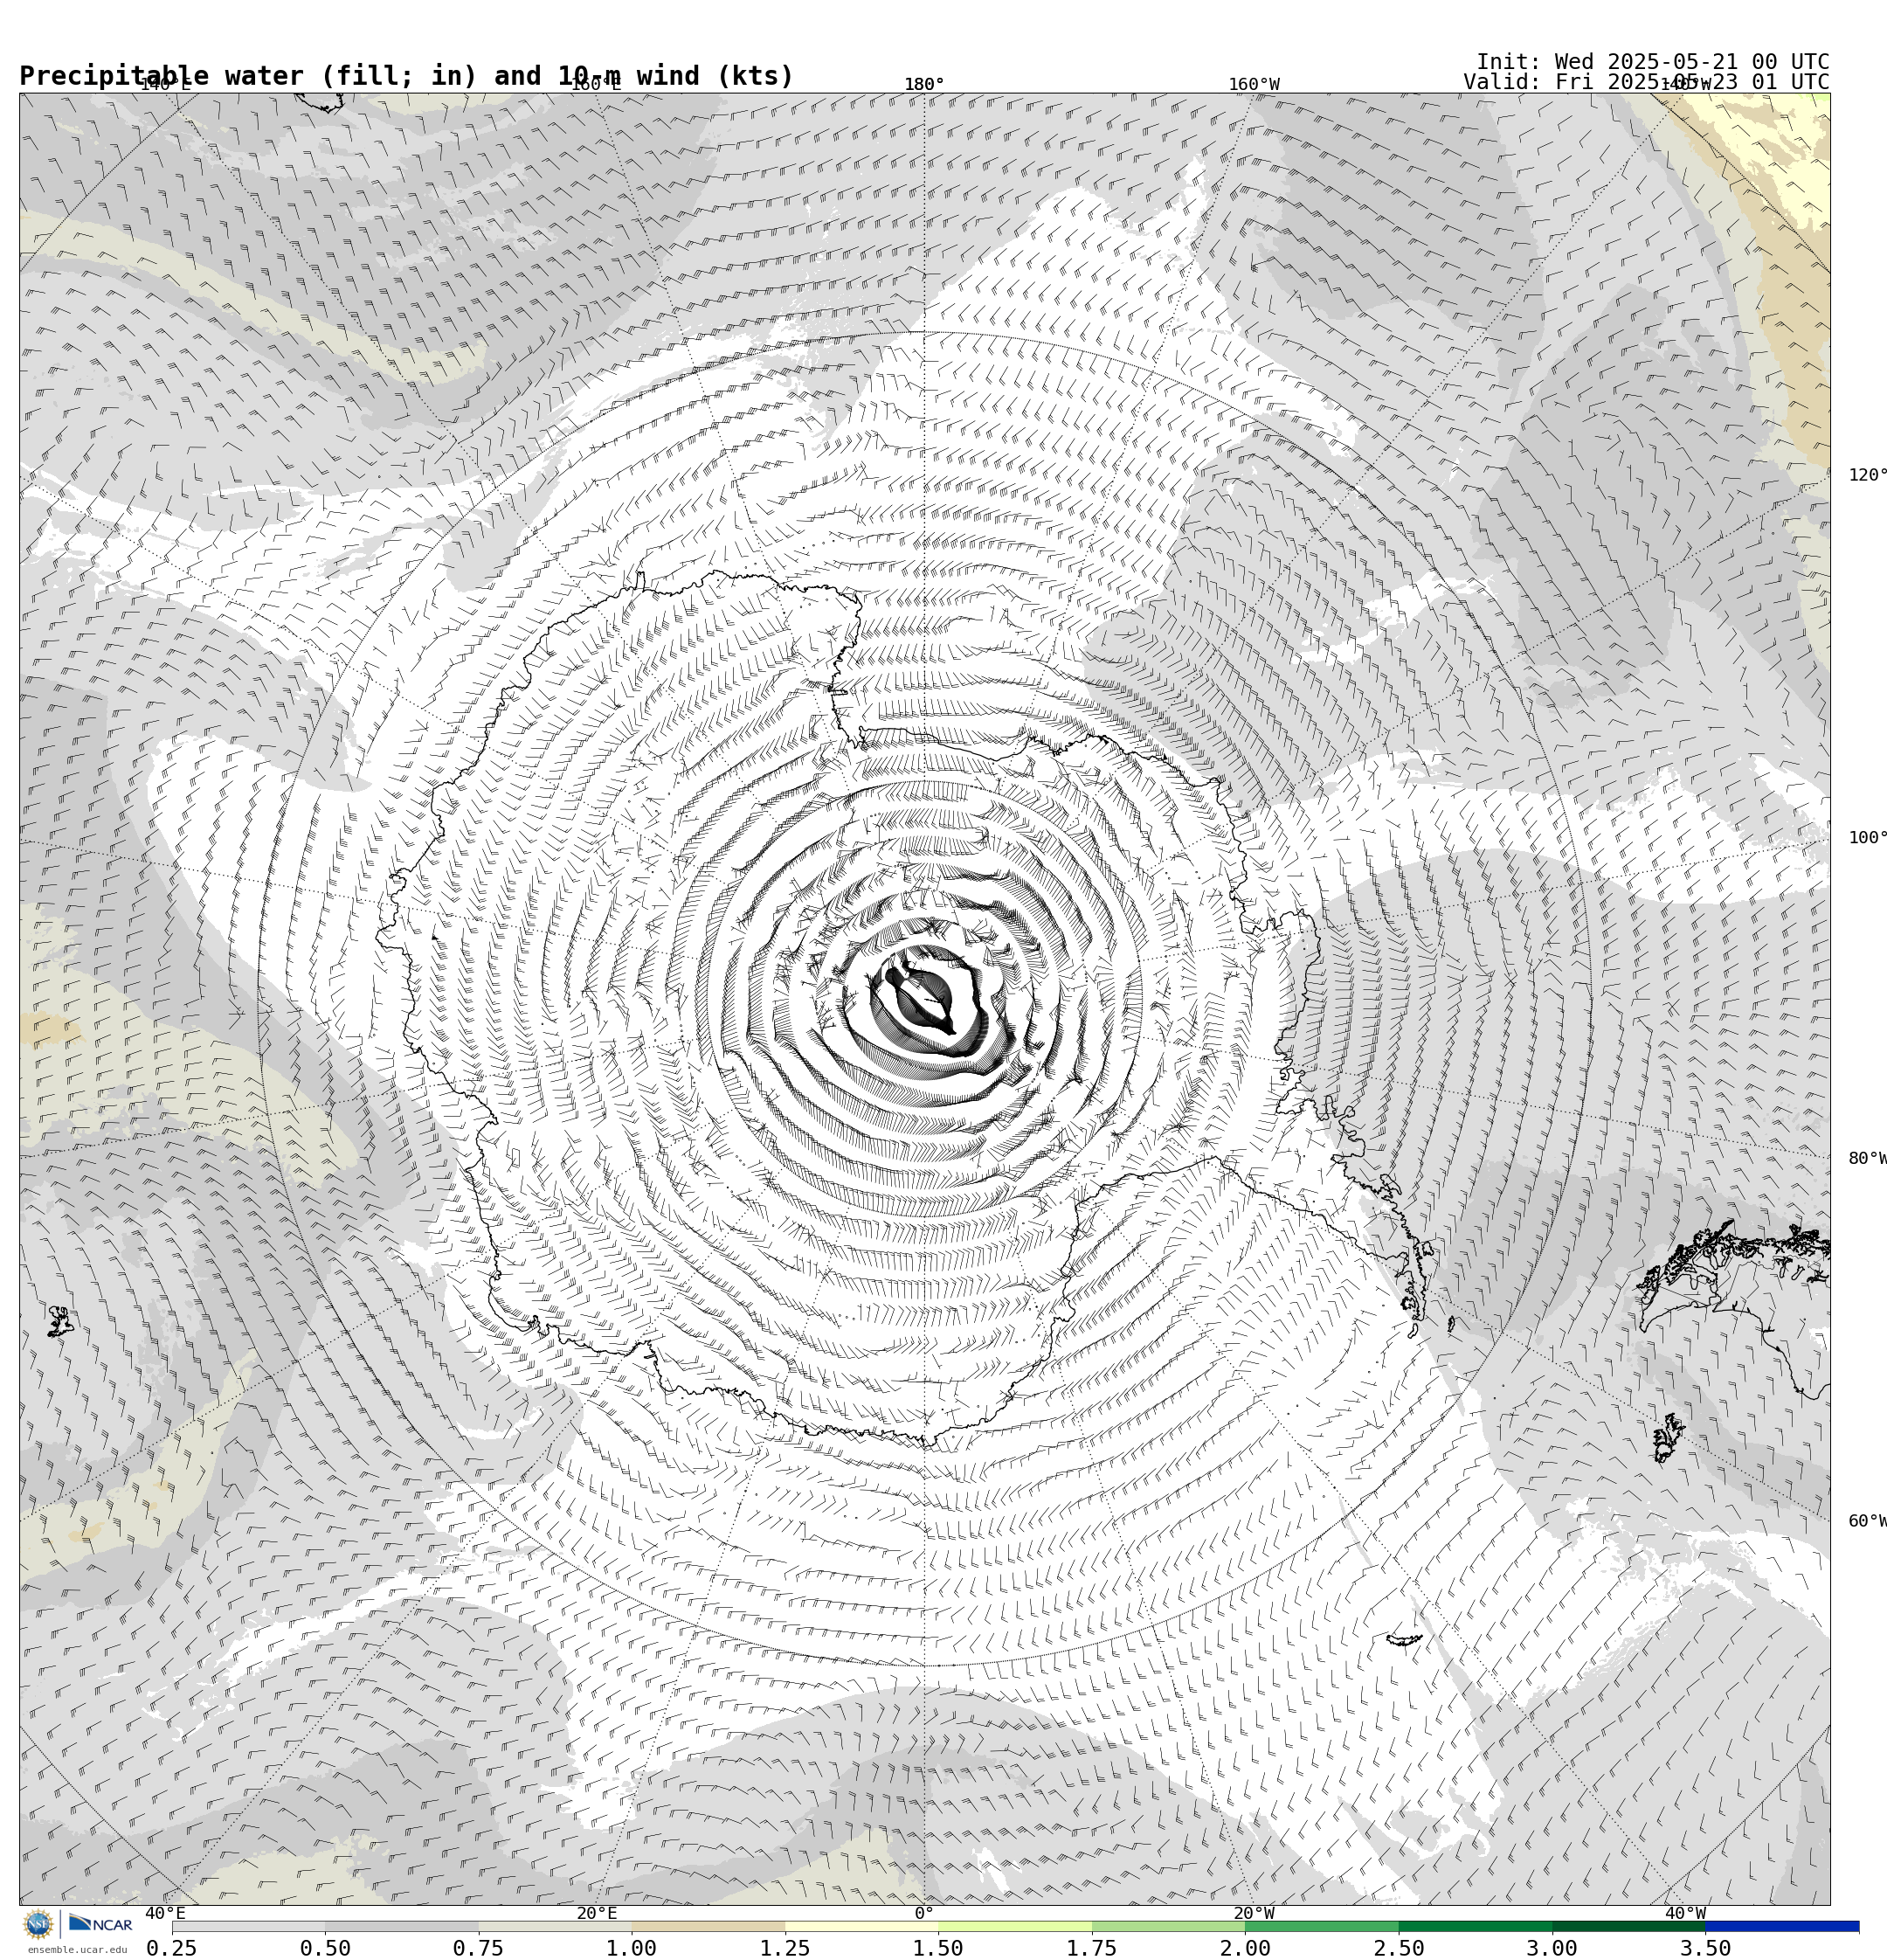Click the 60°W longitude label on right edge
The image size is (1887, 1960).
[x=1867, y=1521]
